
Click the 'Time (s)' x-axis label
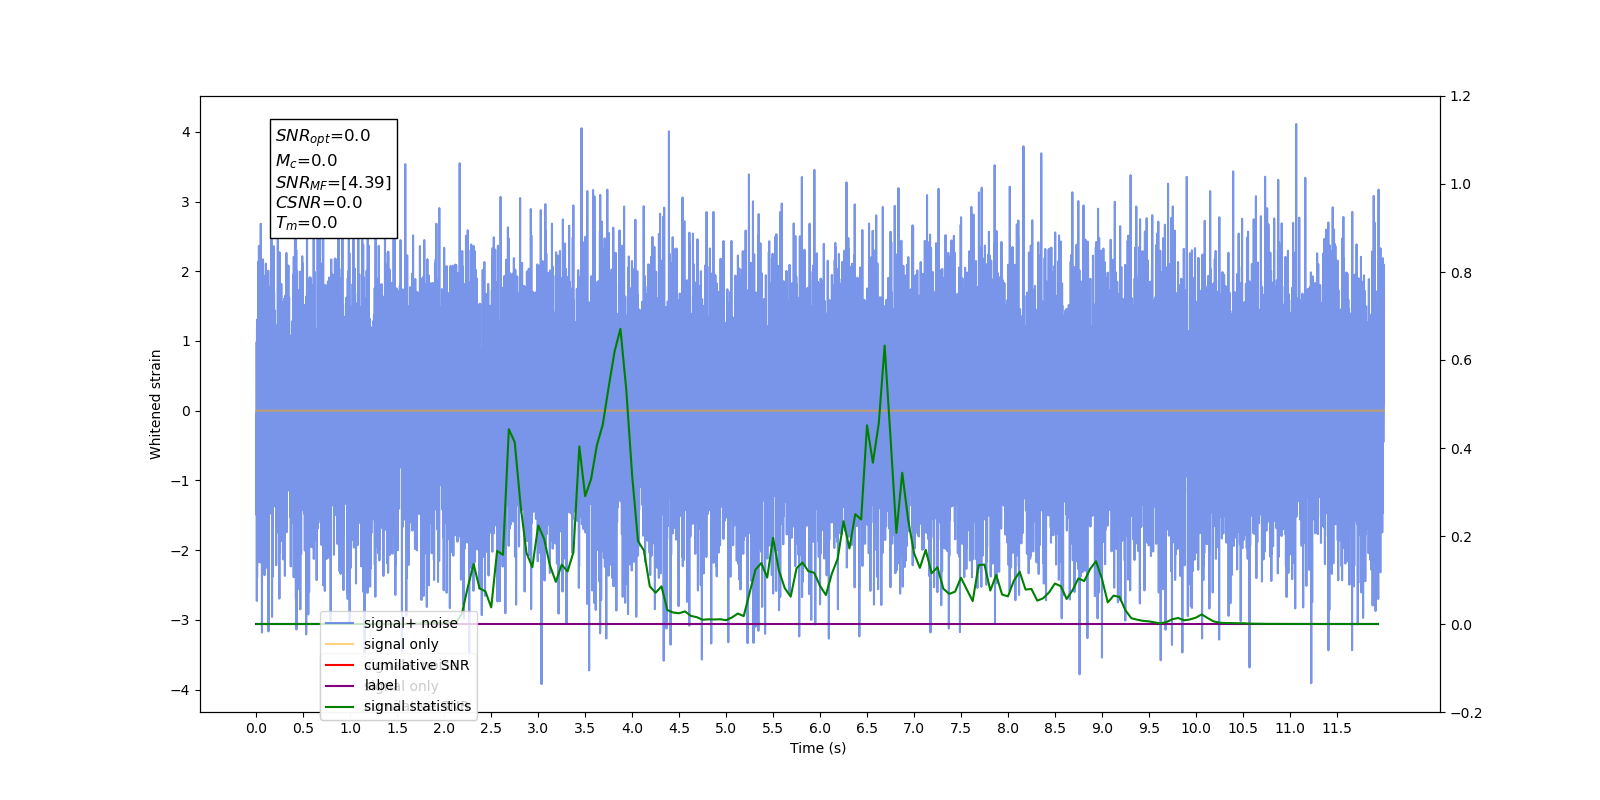coord(818,748)
